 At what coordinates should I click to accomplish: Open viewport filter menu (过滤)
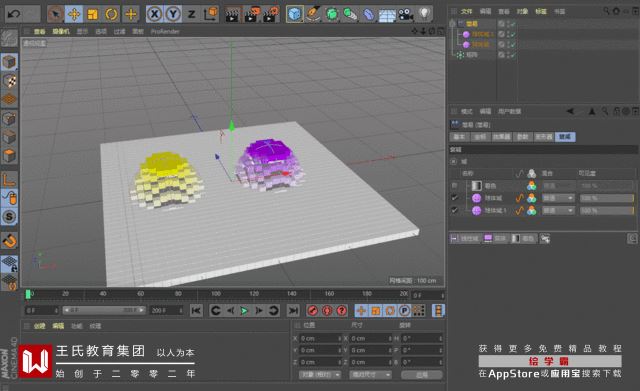coord(119,31)
